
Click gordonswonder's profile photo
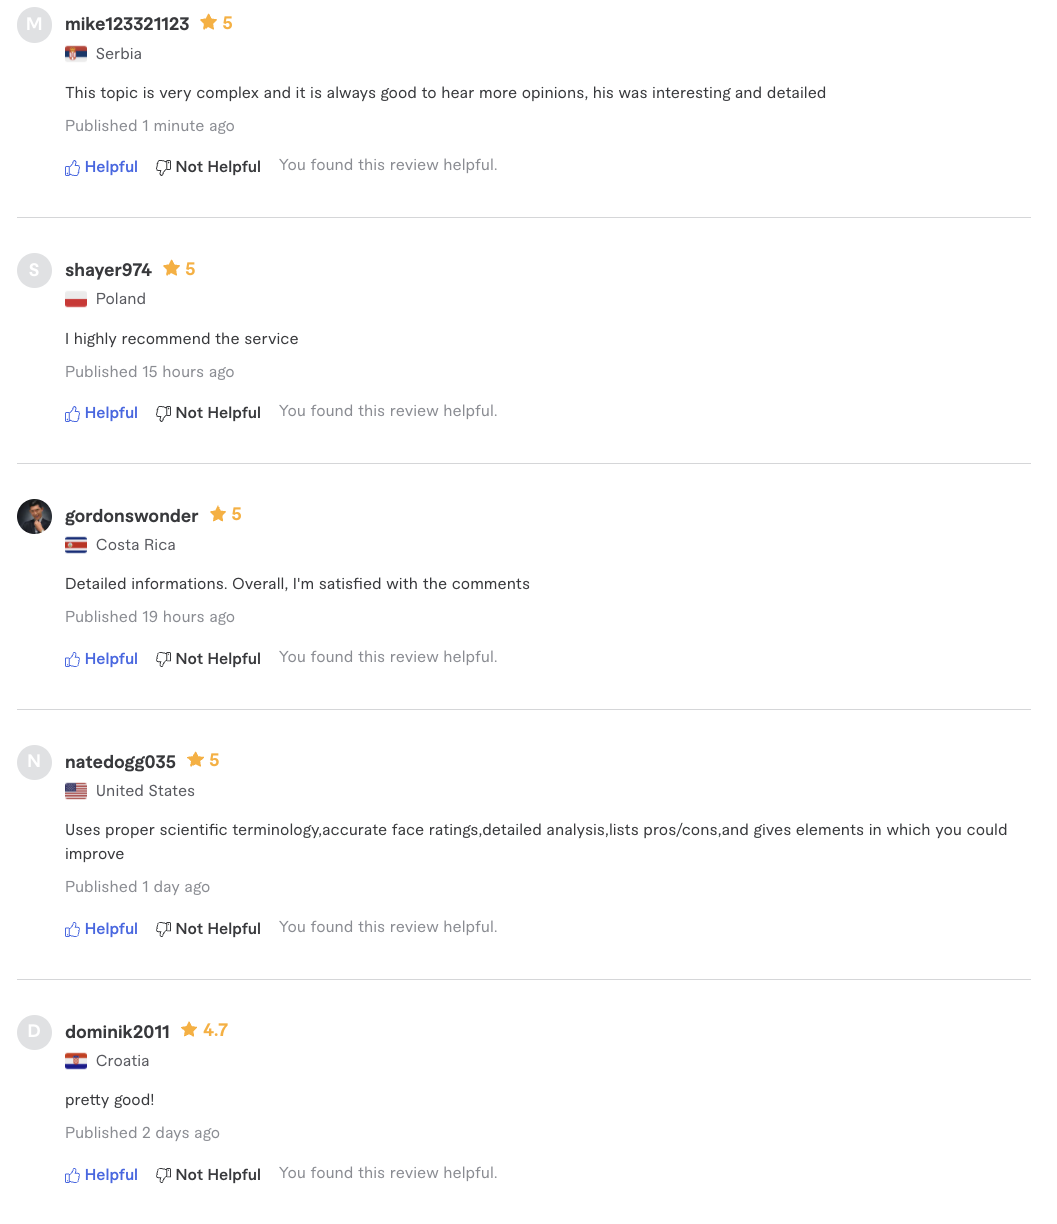click(x=34, y=516)
